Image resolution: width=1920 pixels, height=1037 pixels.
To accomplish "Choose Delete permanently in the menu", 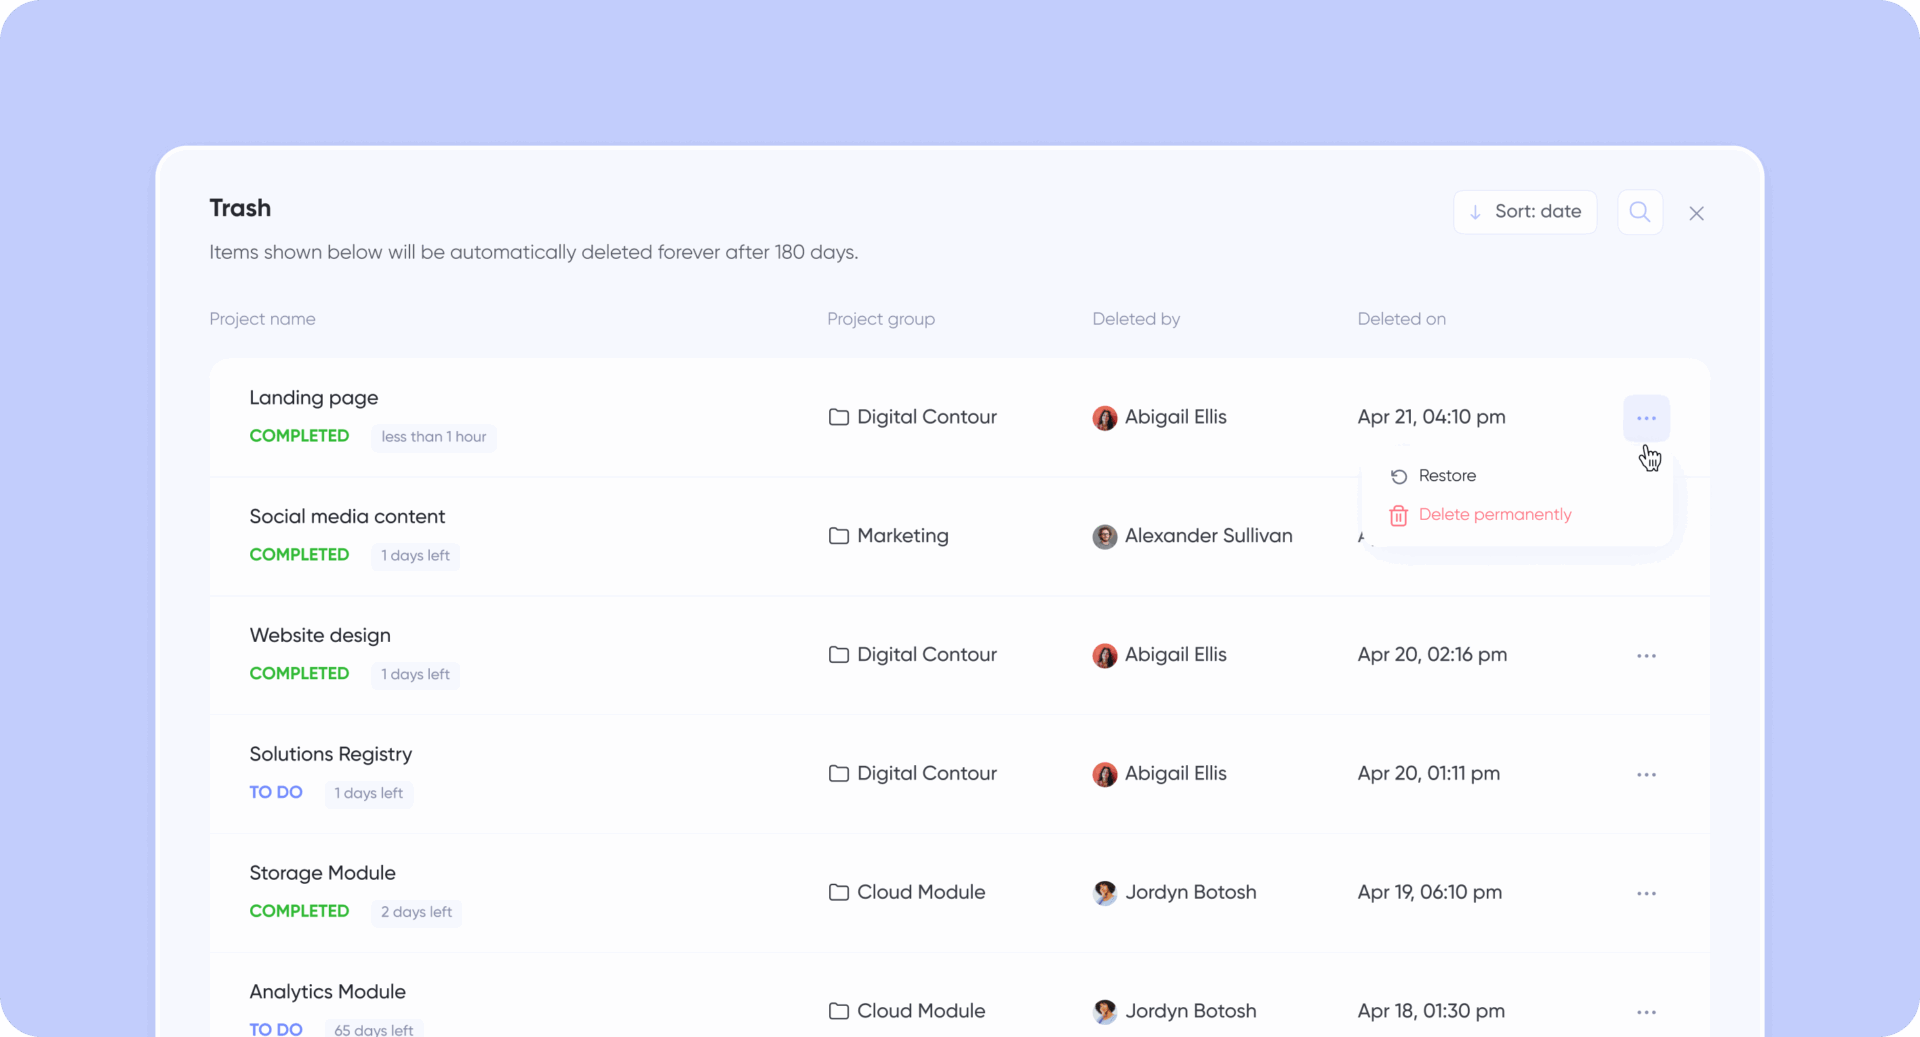I will coord(1494,515).
